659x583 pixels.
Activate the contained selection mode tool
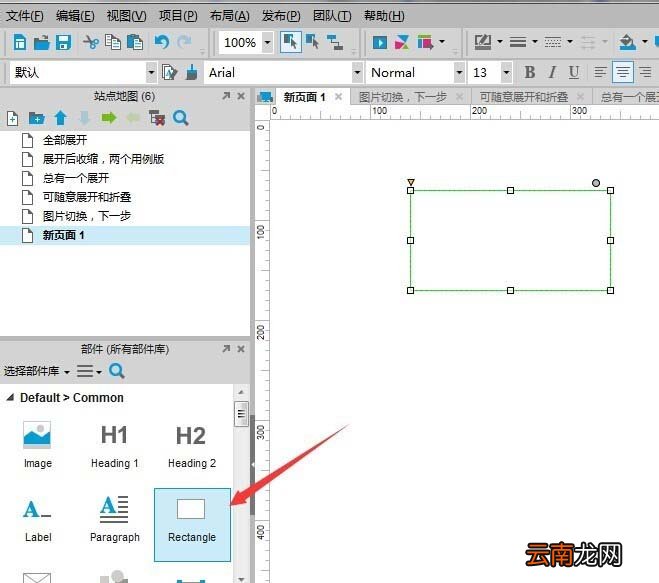(312, 42)
